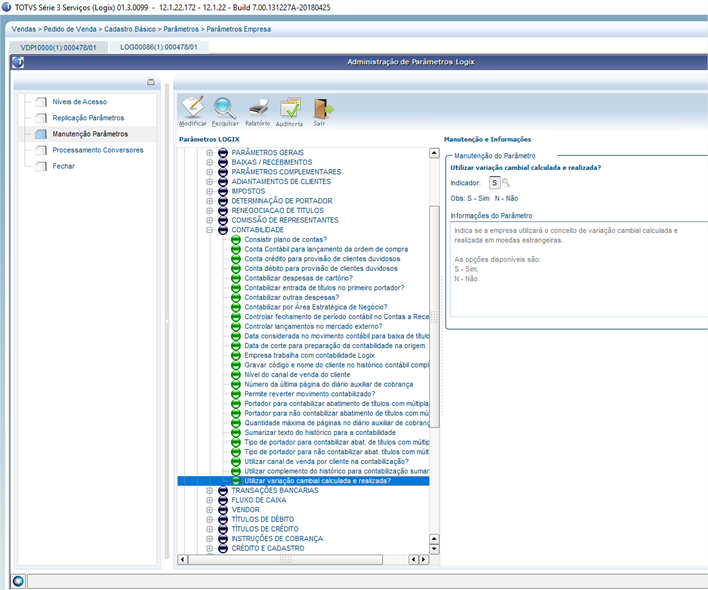Click the FLUXO DE CAIXA group icon

223,500
